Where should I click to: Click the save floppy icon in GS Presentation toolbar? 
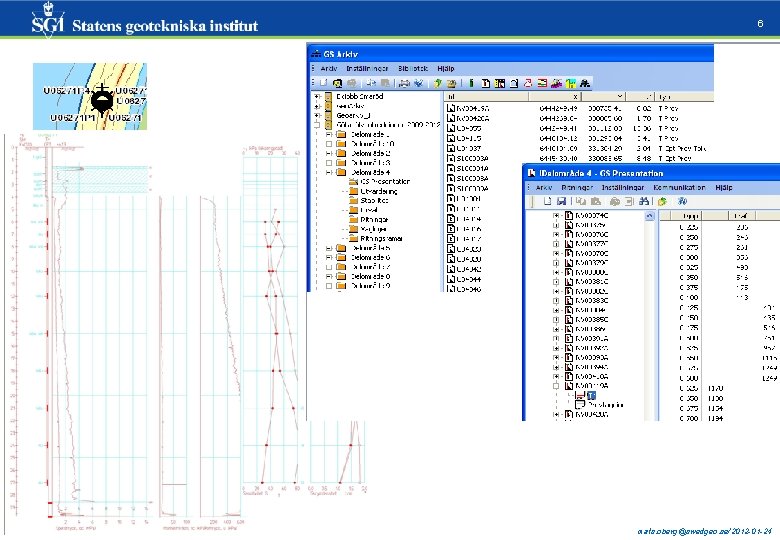[562, 201]
